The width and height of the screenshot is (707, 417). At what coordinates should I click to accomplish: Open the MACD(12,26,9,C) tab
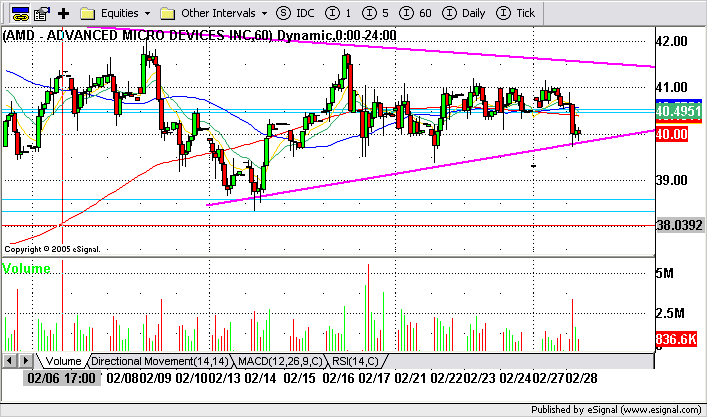(x=280, y=361)
